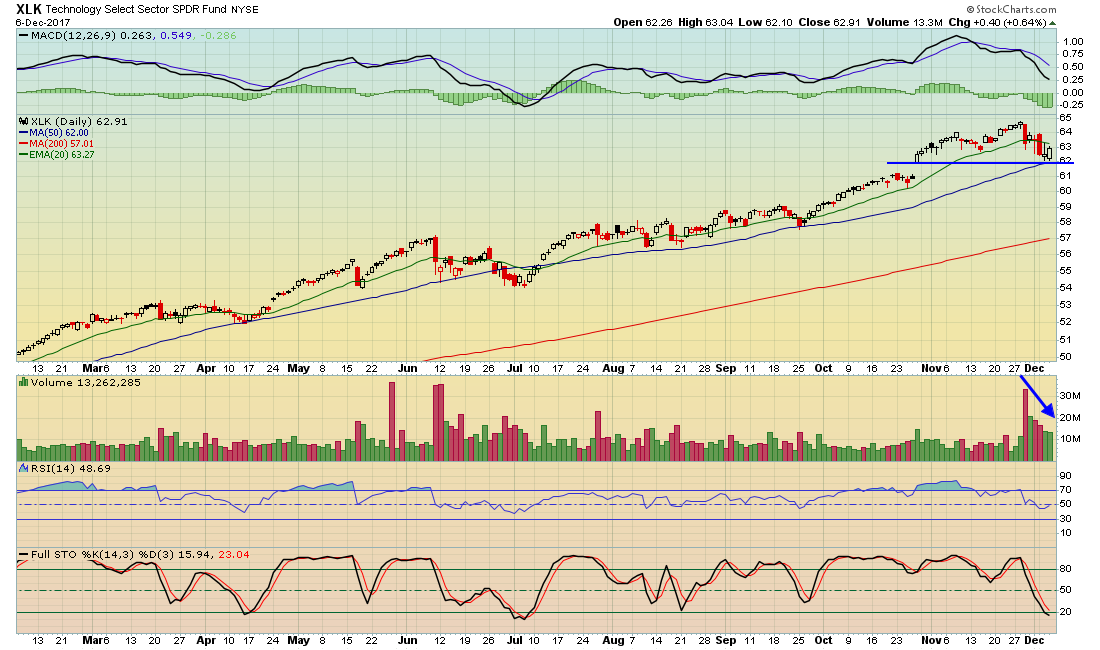This screenshot has height=650, width=1100.
Task: Click the Jun label on price date axis
Action: pos(408,368)
